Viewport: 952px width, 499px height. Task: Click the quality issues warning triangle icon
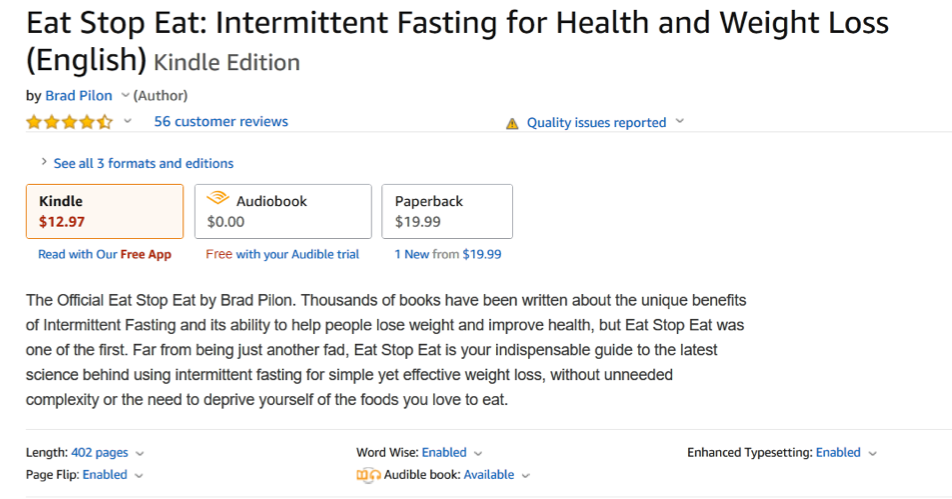point(512,123)
